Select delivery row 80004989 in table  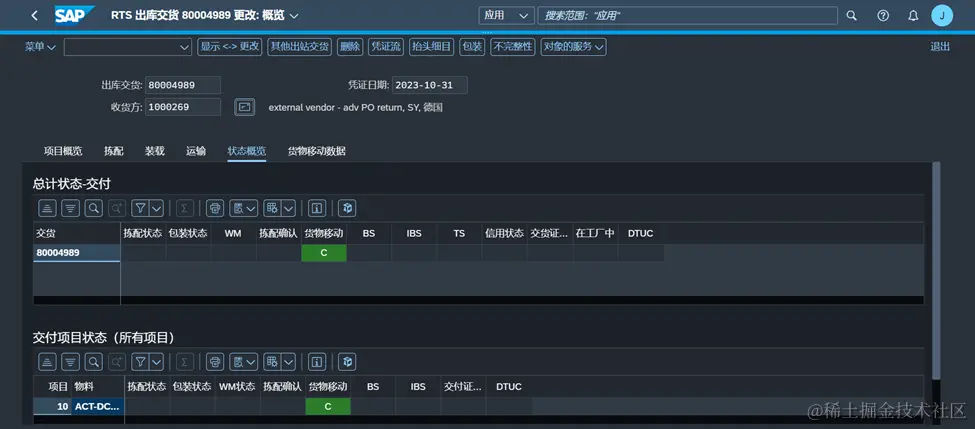pyautogui.click(x=76, y=252)
